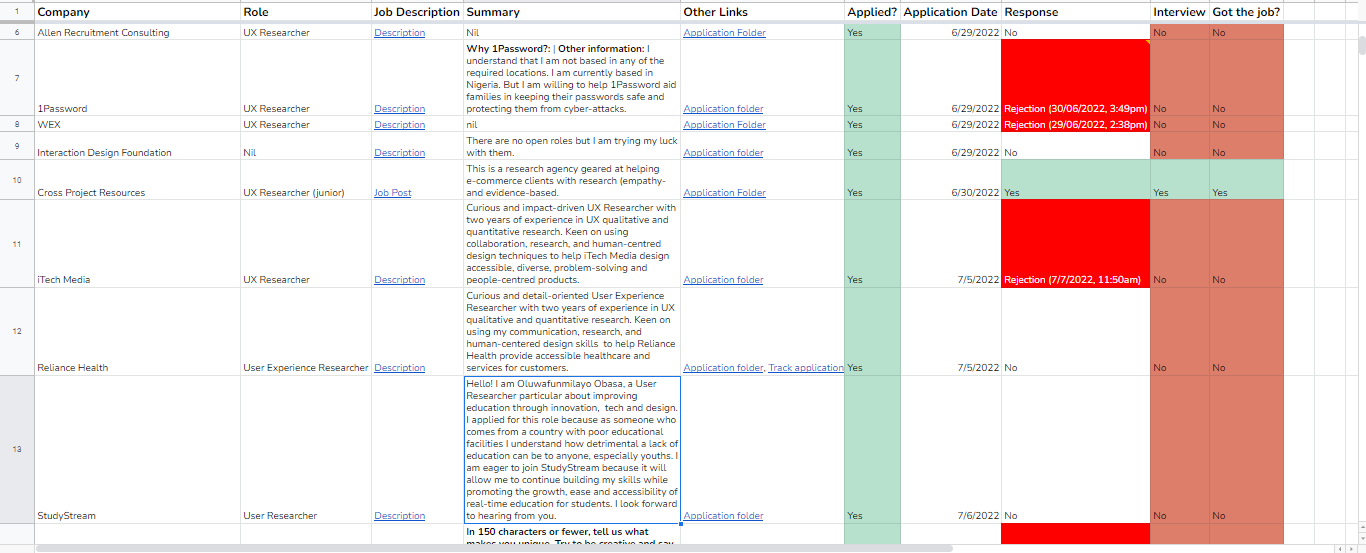Open the iTech Media Application folder link
This screenshot has height=553, width=1366.
723,280
